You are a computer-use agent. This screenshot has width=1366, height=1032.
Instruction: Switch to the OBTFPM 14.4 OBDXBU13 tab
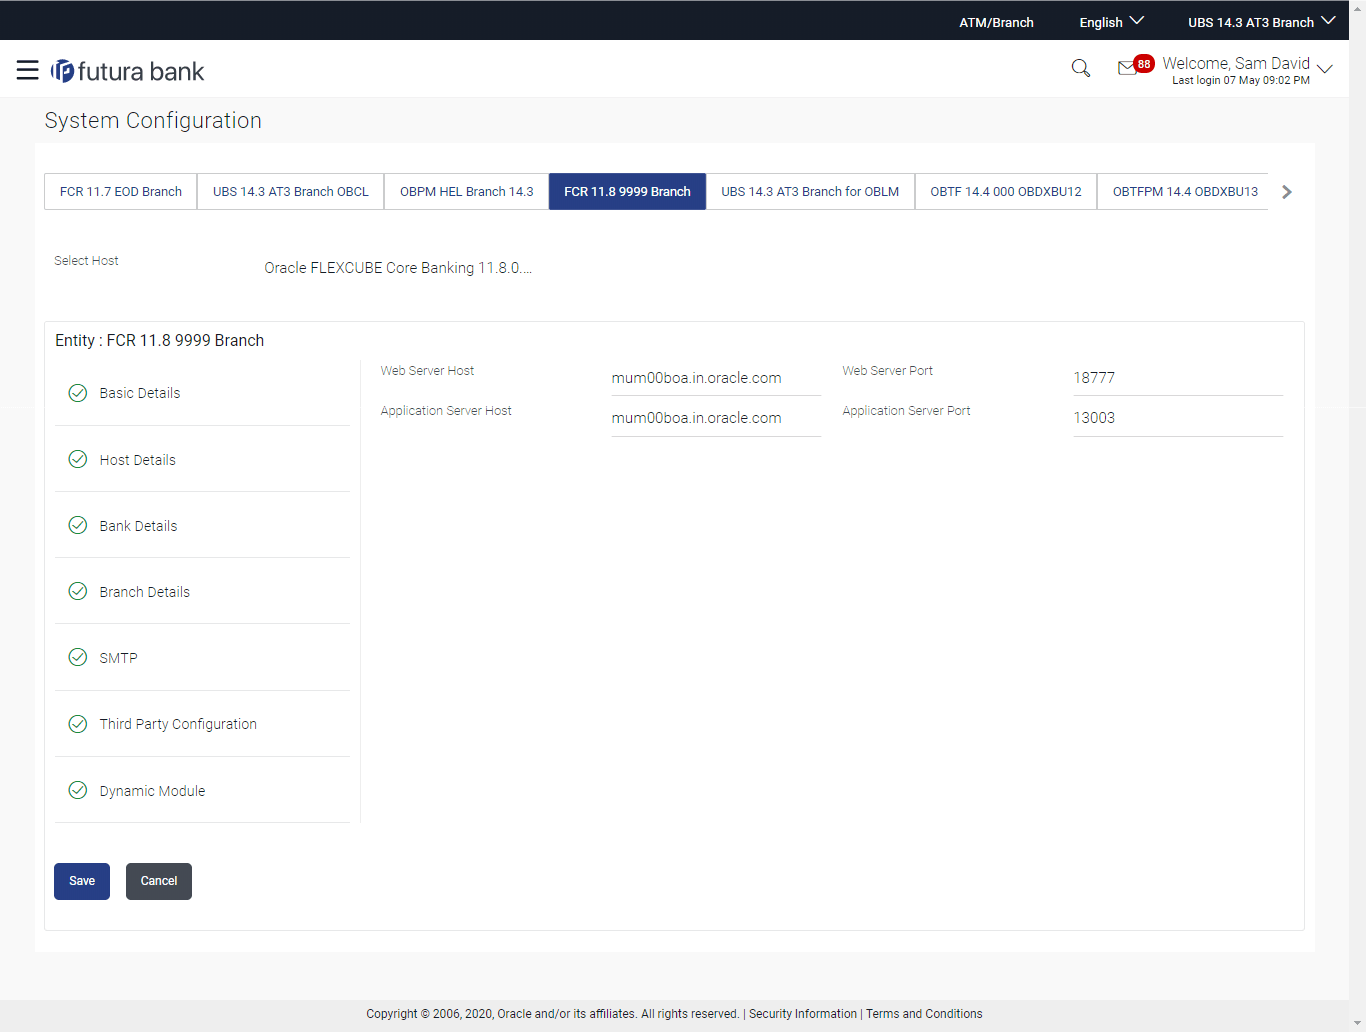coord(1185,192)
